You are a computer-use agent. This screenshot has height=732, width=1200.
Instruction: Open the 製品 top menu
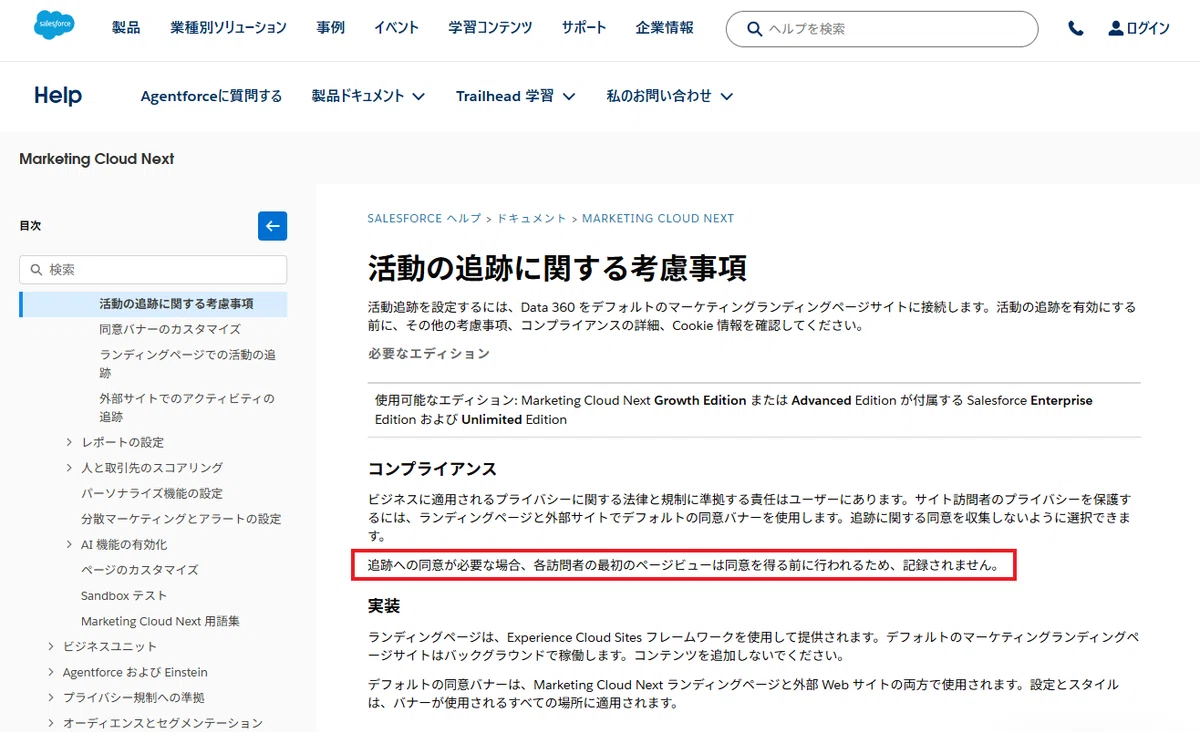click(126, 28)
